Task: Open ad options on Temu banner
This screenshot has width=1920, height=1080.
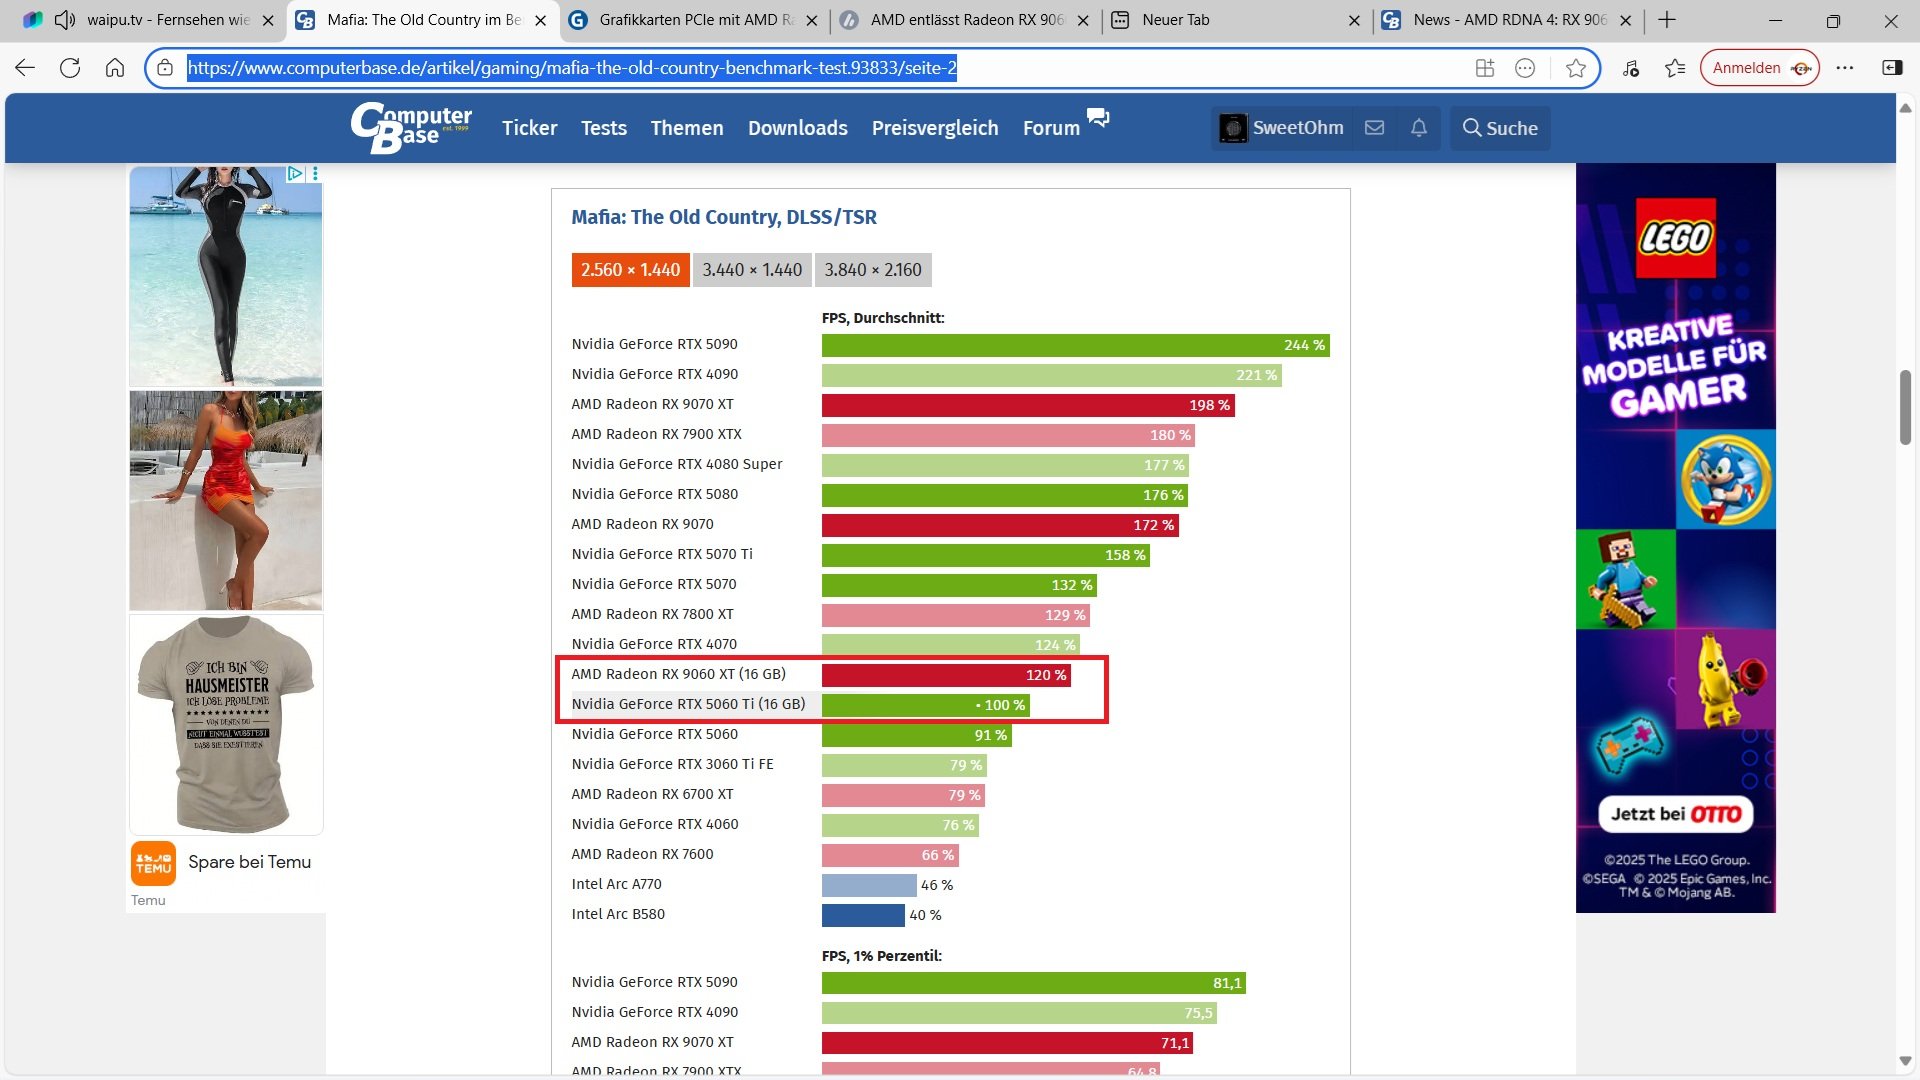Action: [315, 174]
